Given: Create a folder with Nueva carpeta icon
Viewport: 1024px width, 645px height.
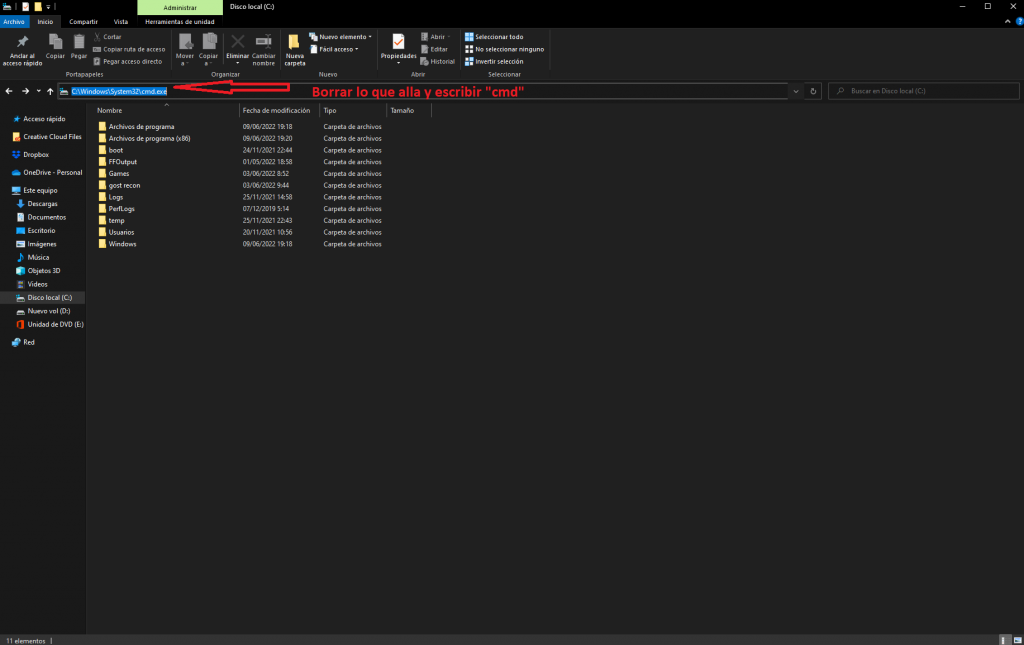Looking at the screenshot, I should [x=294, y=42].
